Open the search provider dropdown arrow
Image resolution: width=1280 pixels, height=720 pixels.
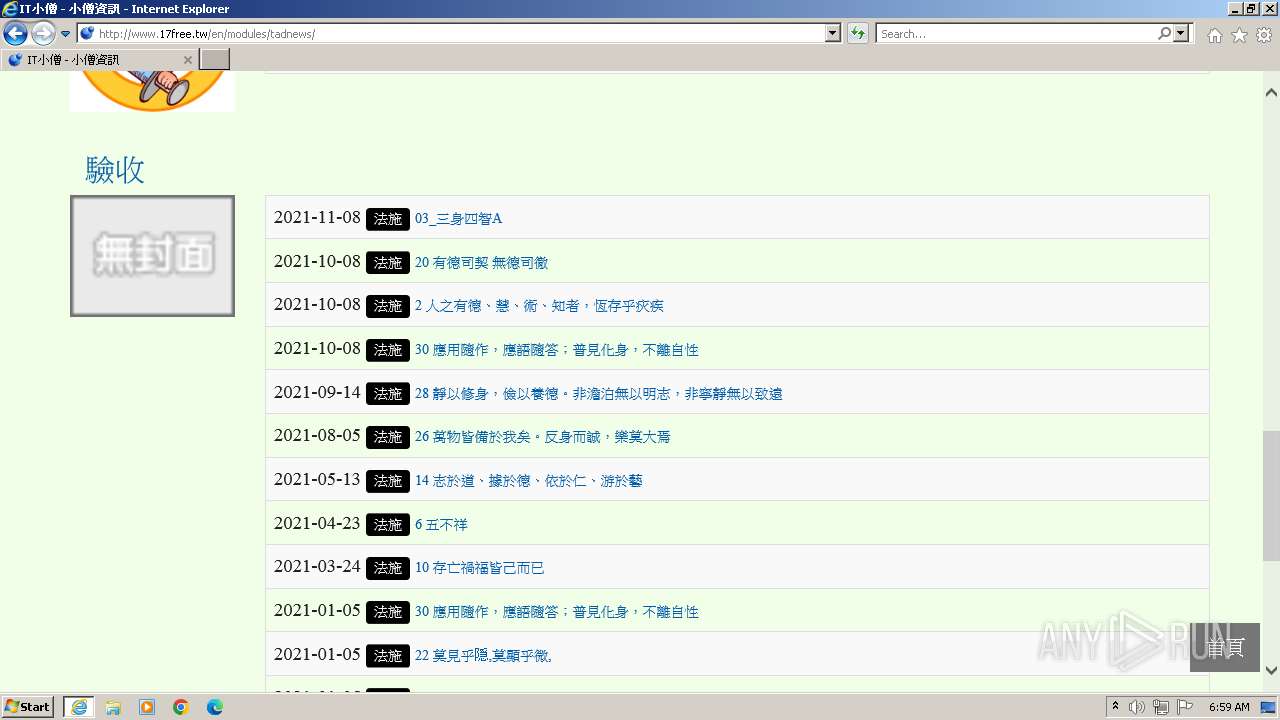coord(1182,33)
